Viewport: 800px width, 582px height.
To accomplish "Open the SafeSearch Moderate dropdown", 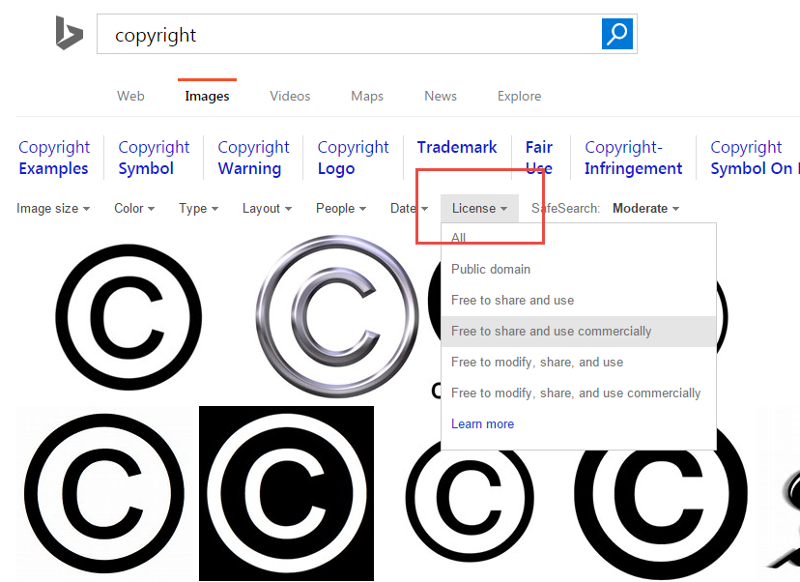I will 645,209.
